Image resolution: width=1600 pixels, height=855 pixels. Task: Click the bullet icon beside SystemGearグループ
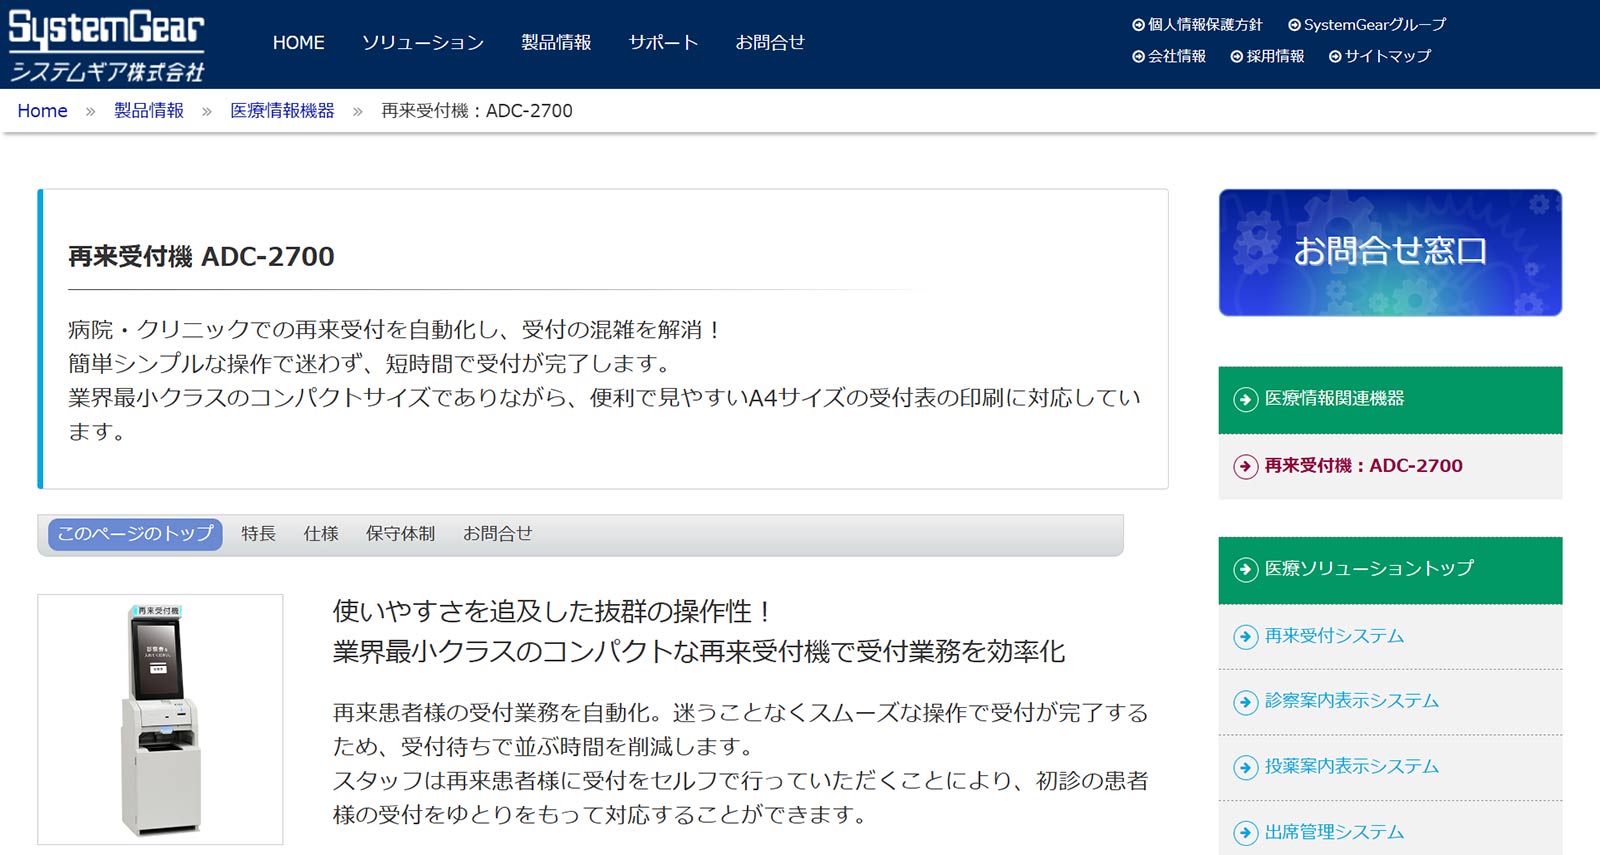pos(1294,25)
